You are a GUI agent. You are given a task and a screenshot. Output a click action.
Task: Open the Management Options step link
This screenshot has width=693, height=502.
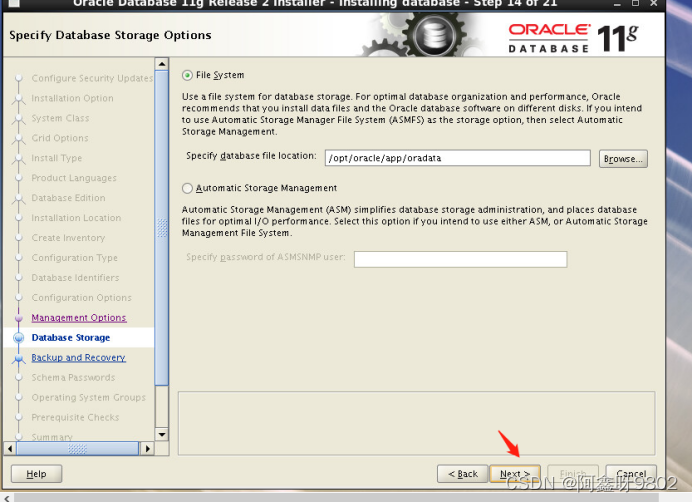pyautogui.click(x=79, y=318)
